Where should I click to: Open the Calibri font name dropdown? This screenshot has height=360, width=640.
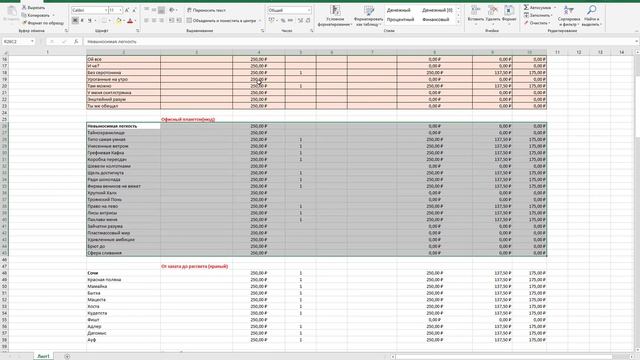click(x=106, y=10)
